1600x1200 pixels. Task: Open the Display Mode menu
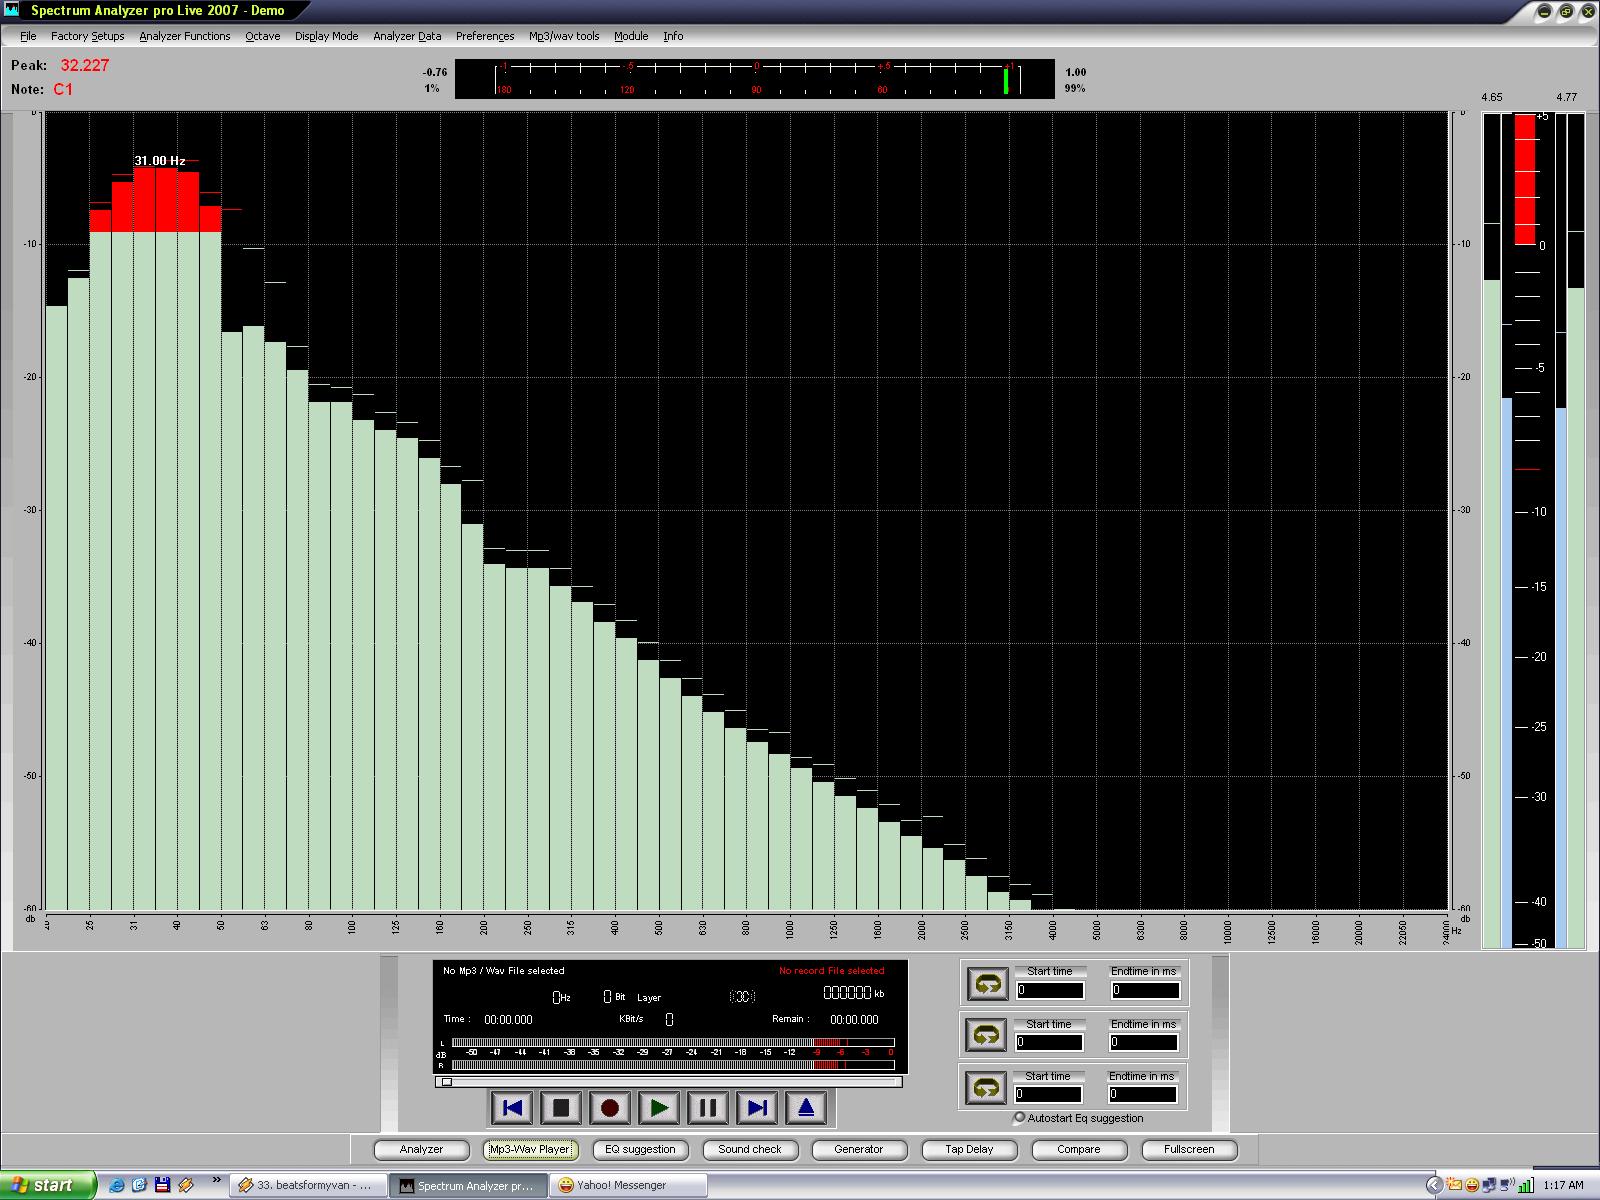tap(326, 36)
